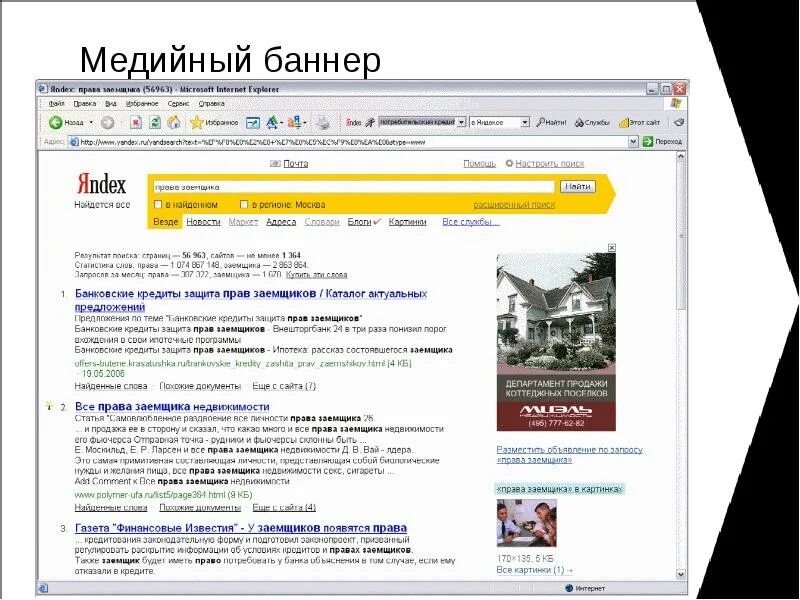Switch to the Новости tab

point(203,222)
